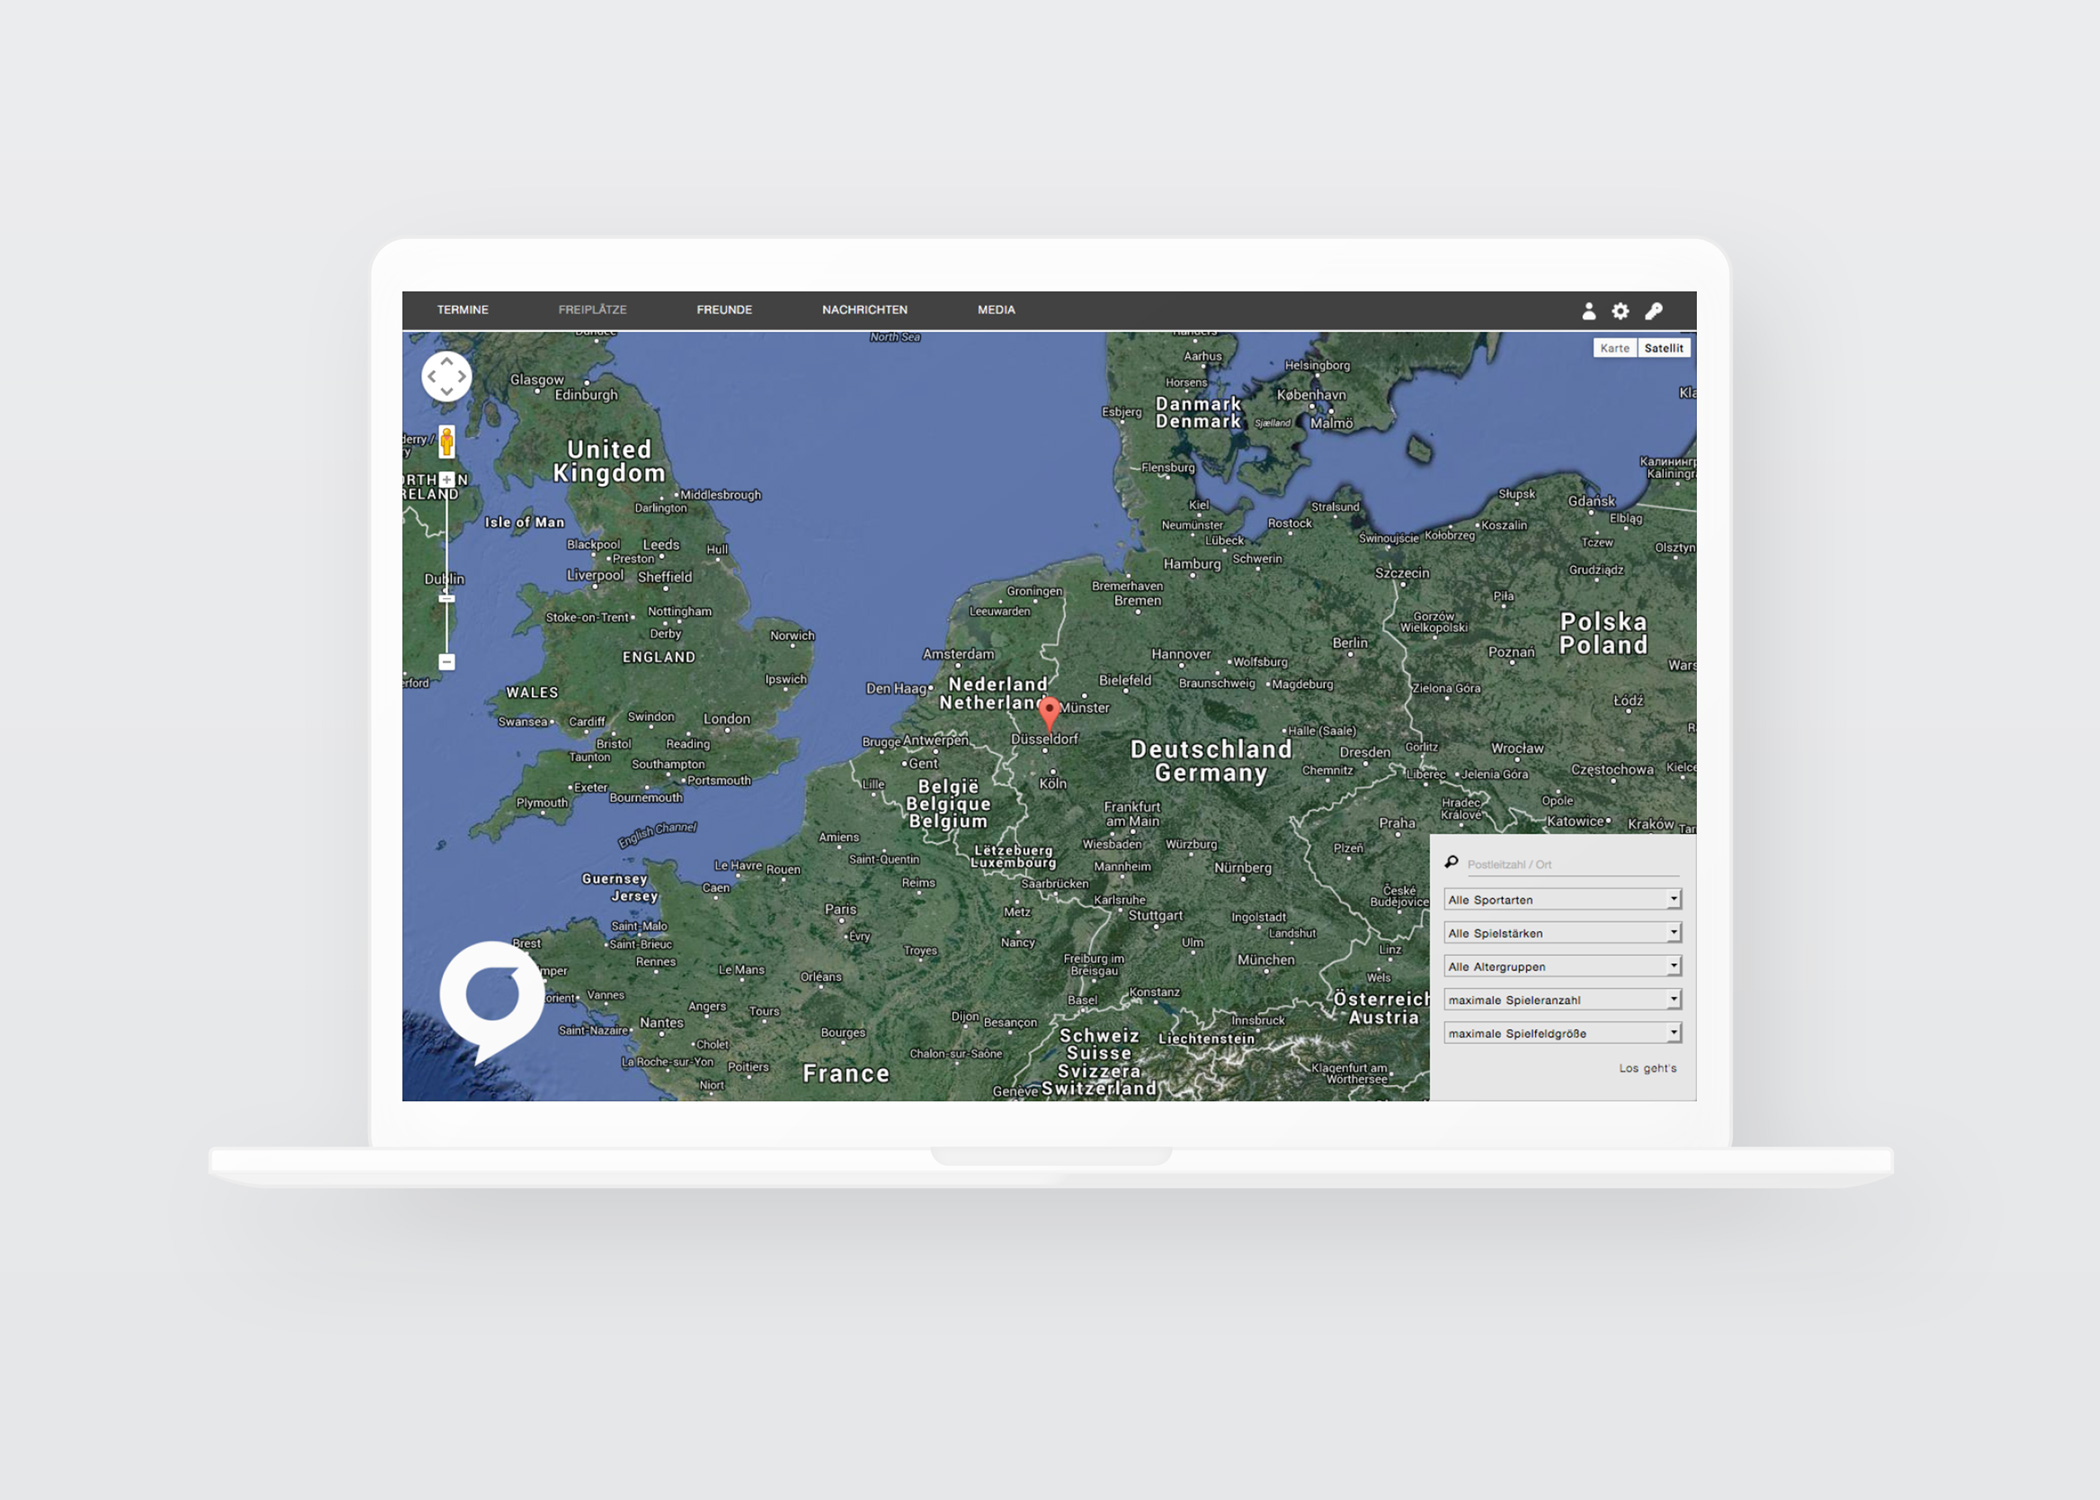The height and width of the screenshot is (1500, 2100).
Task: Pan map up with arrow control
Action: pos(446,362)
